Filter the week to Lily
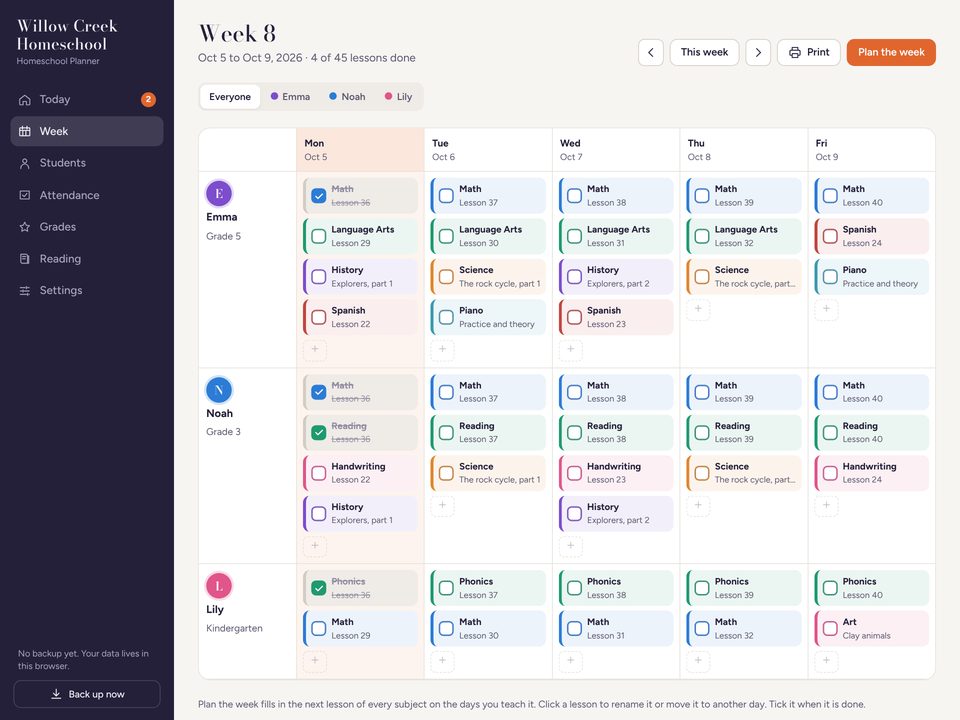Screen dimensions: 960x720 pos(398,97)
